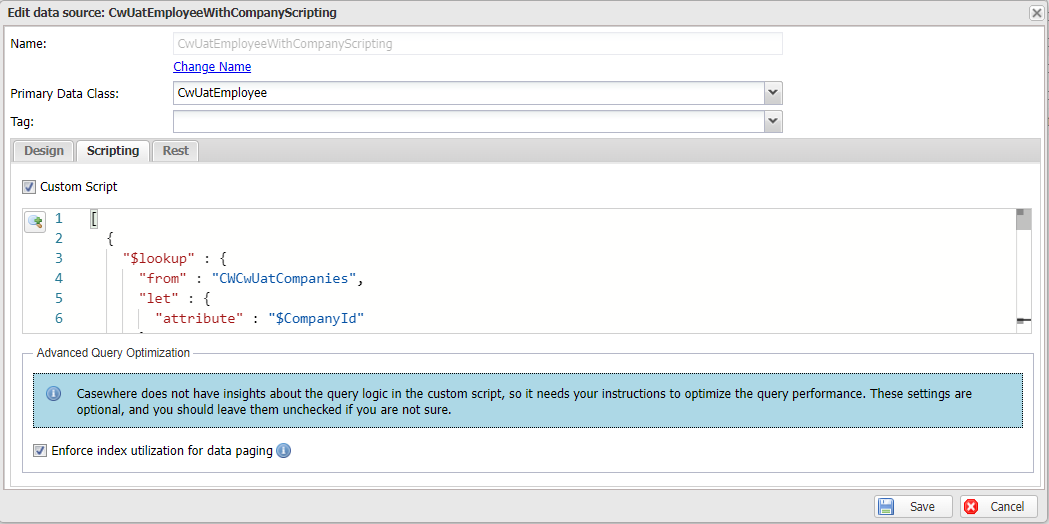Close the Edit data source dialog

1037,13
